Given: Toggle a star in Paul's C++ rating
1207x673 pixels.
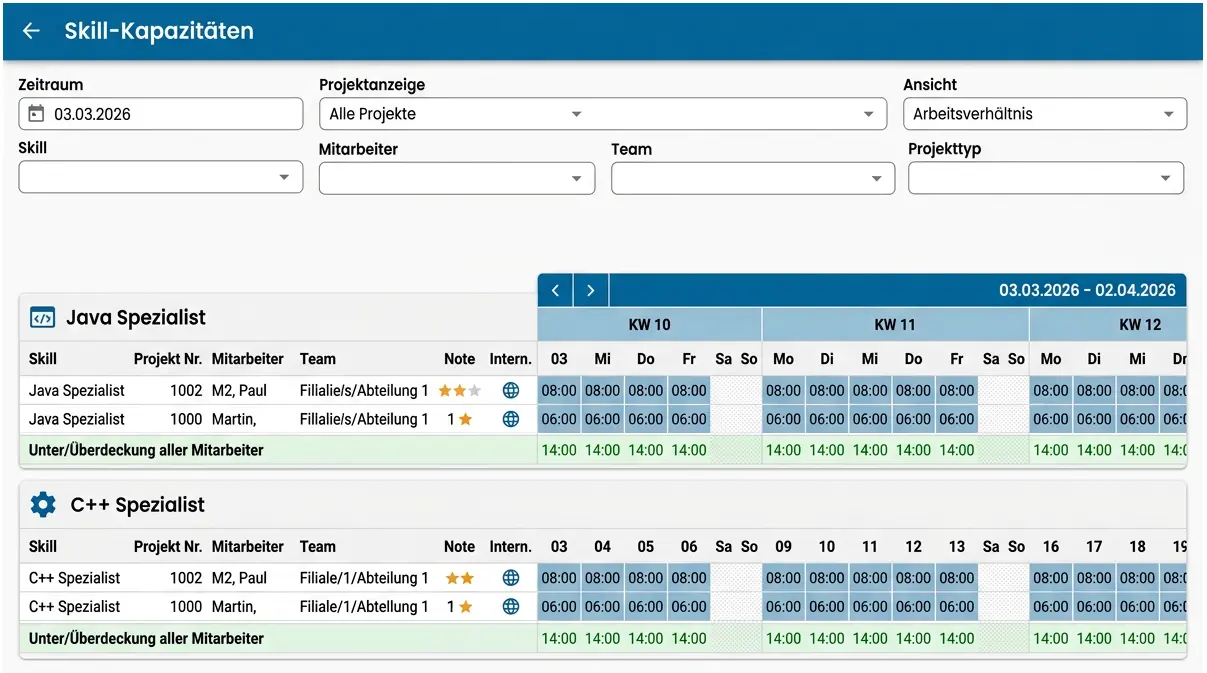Looking at the screenshot, I should [459, 577].
